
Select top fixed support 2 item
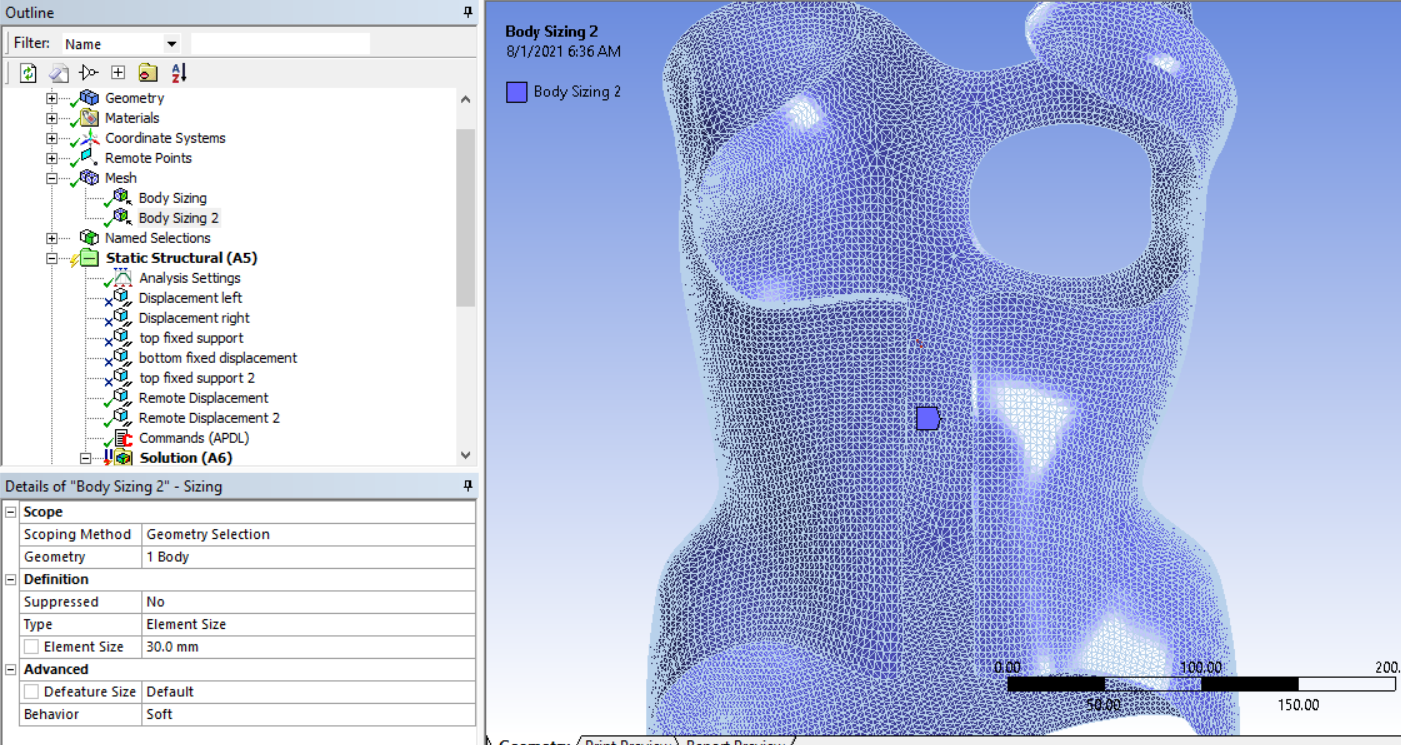click(x=197, y=378)
